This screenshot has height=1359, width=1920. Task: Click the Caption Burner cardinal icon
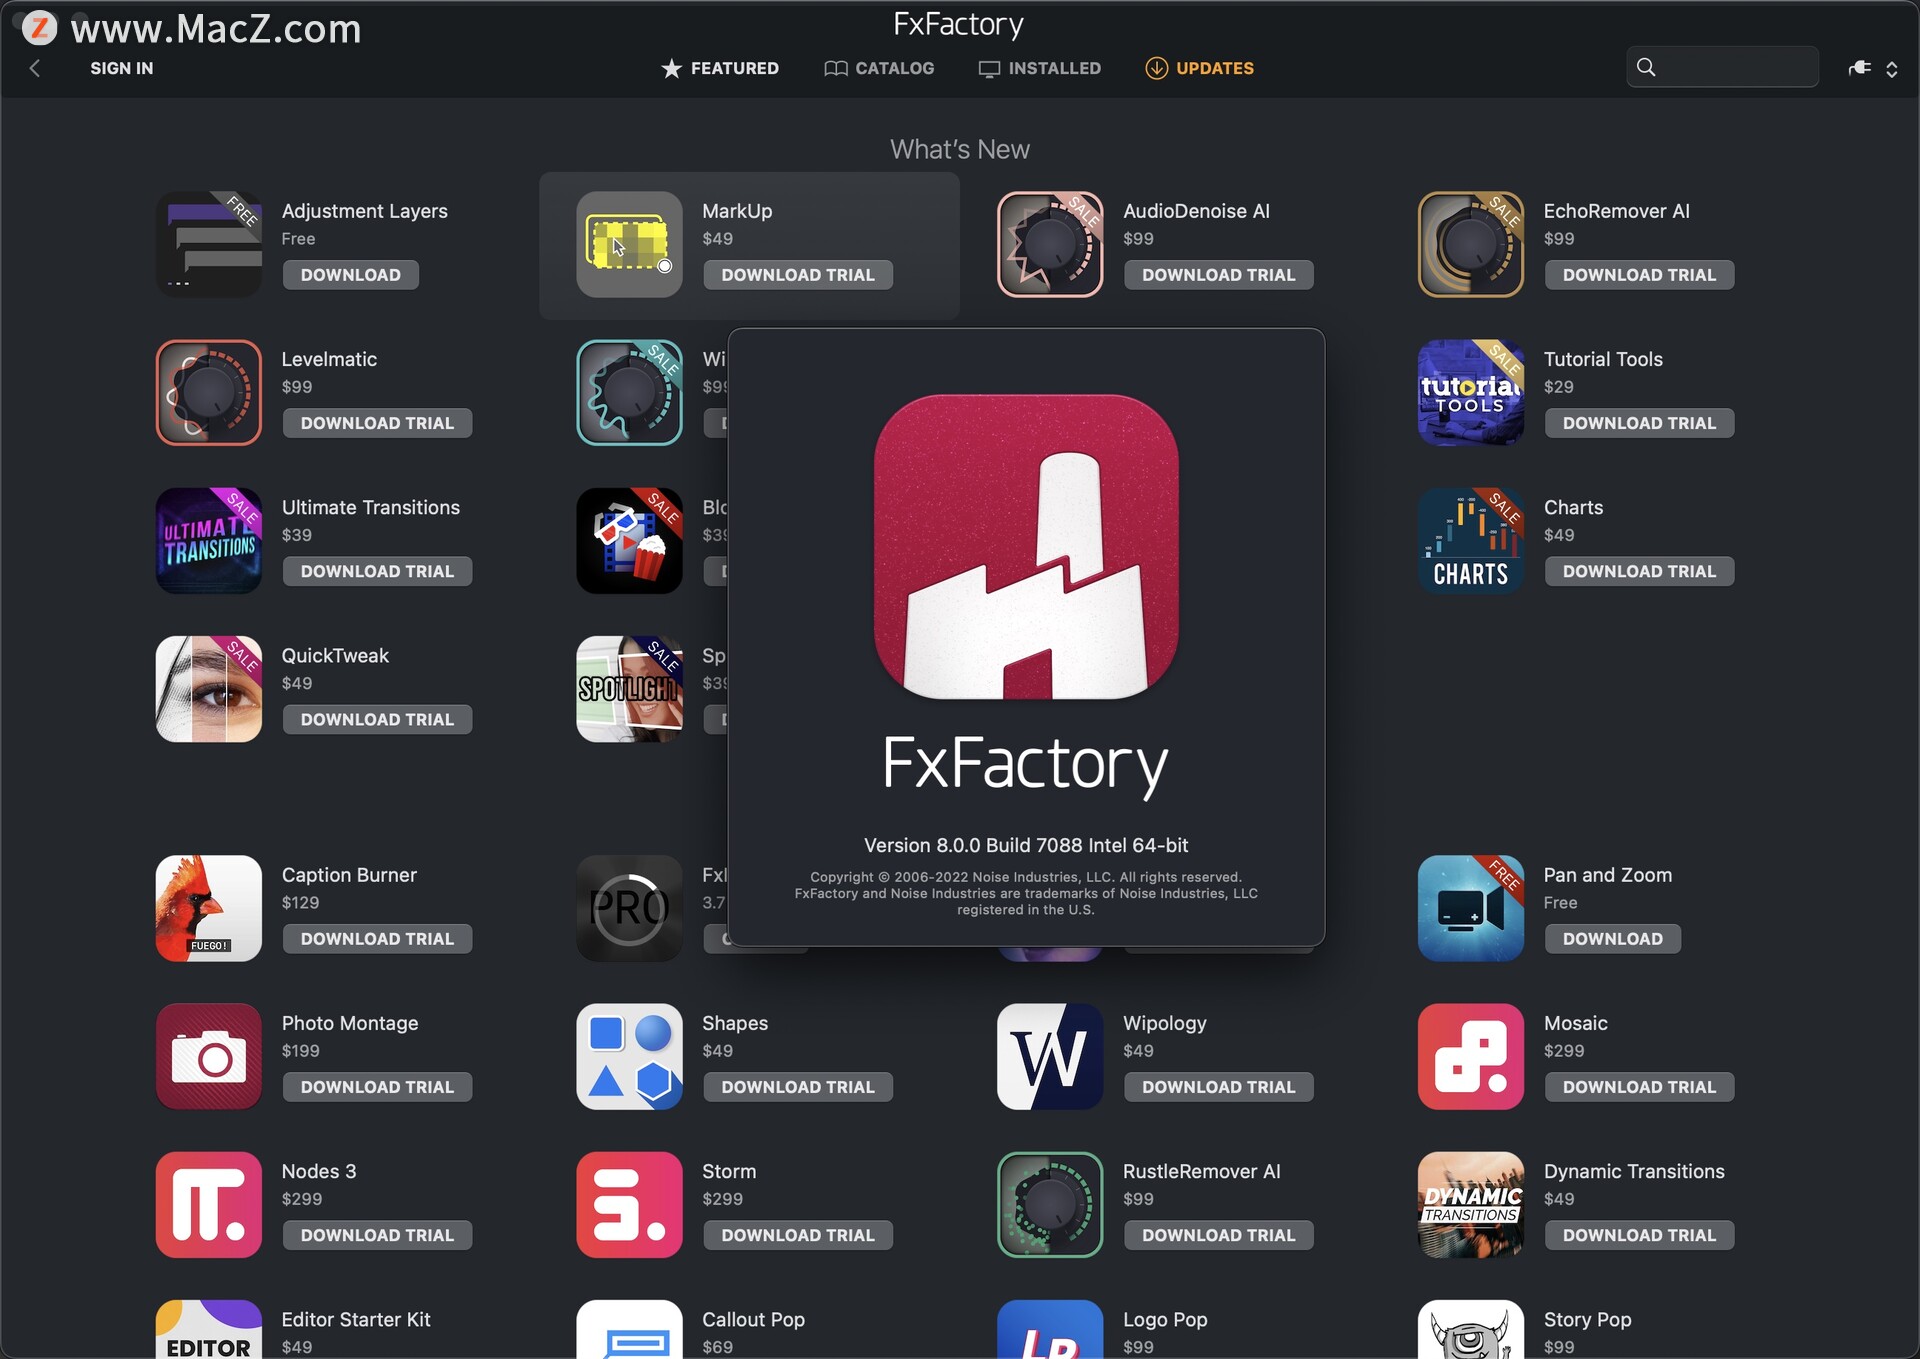(208, 908)
